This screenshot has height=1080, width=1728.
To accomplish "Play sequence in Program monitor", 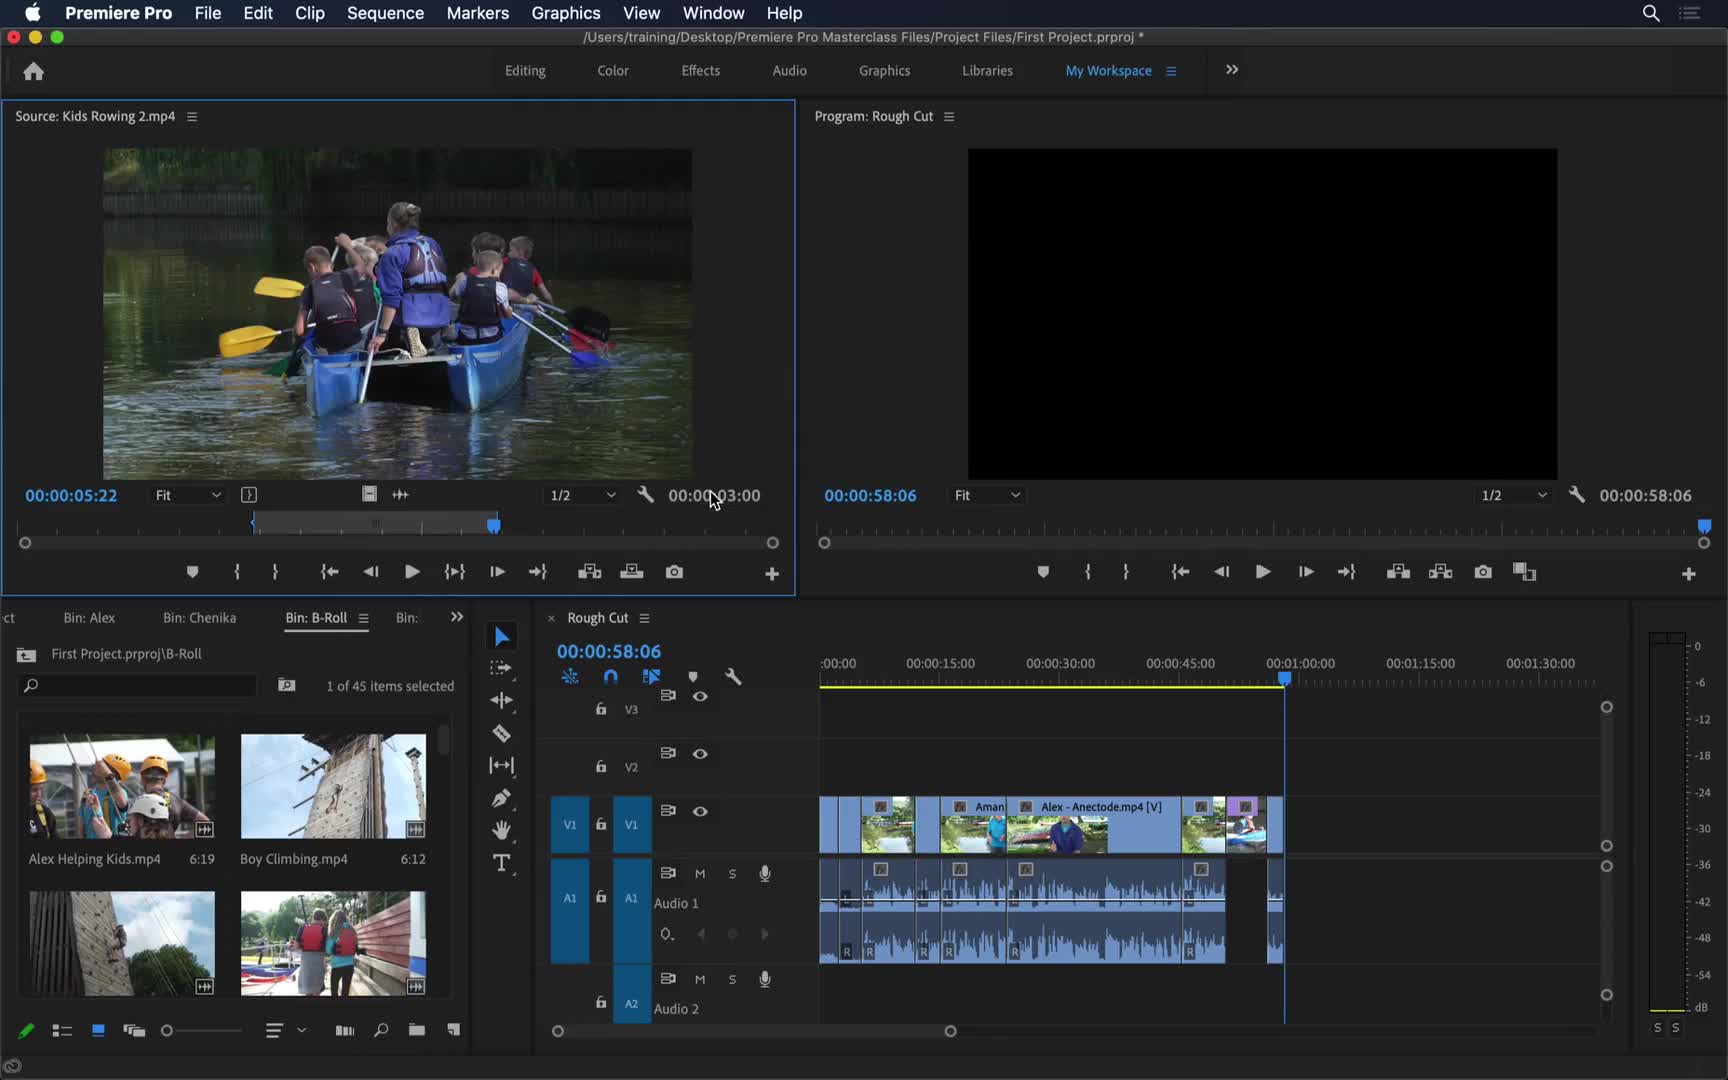I will (x=1263, y=572).
